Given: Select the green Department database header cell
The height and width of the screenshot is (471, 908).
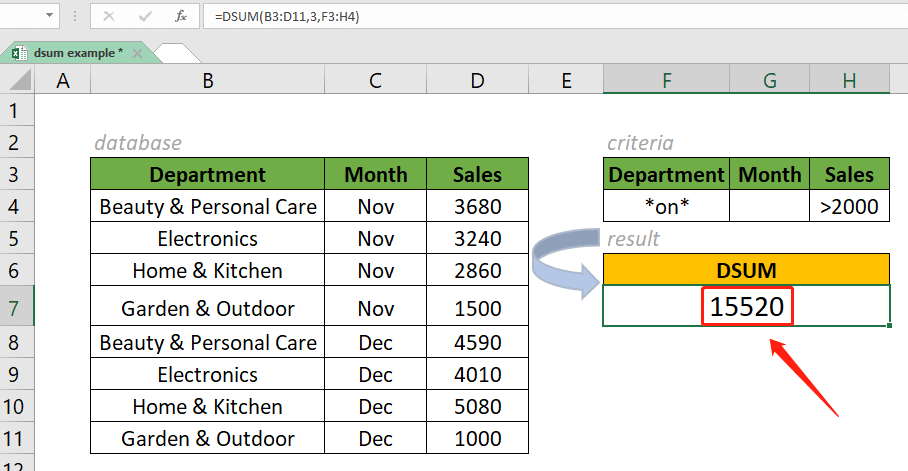Looking at the screenshot, I should [x=207, y=175].
